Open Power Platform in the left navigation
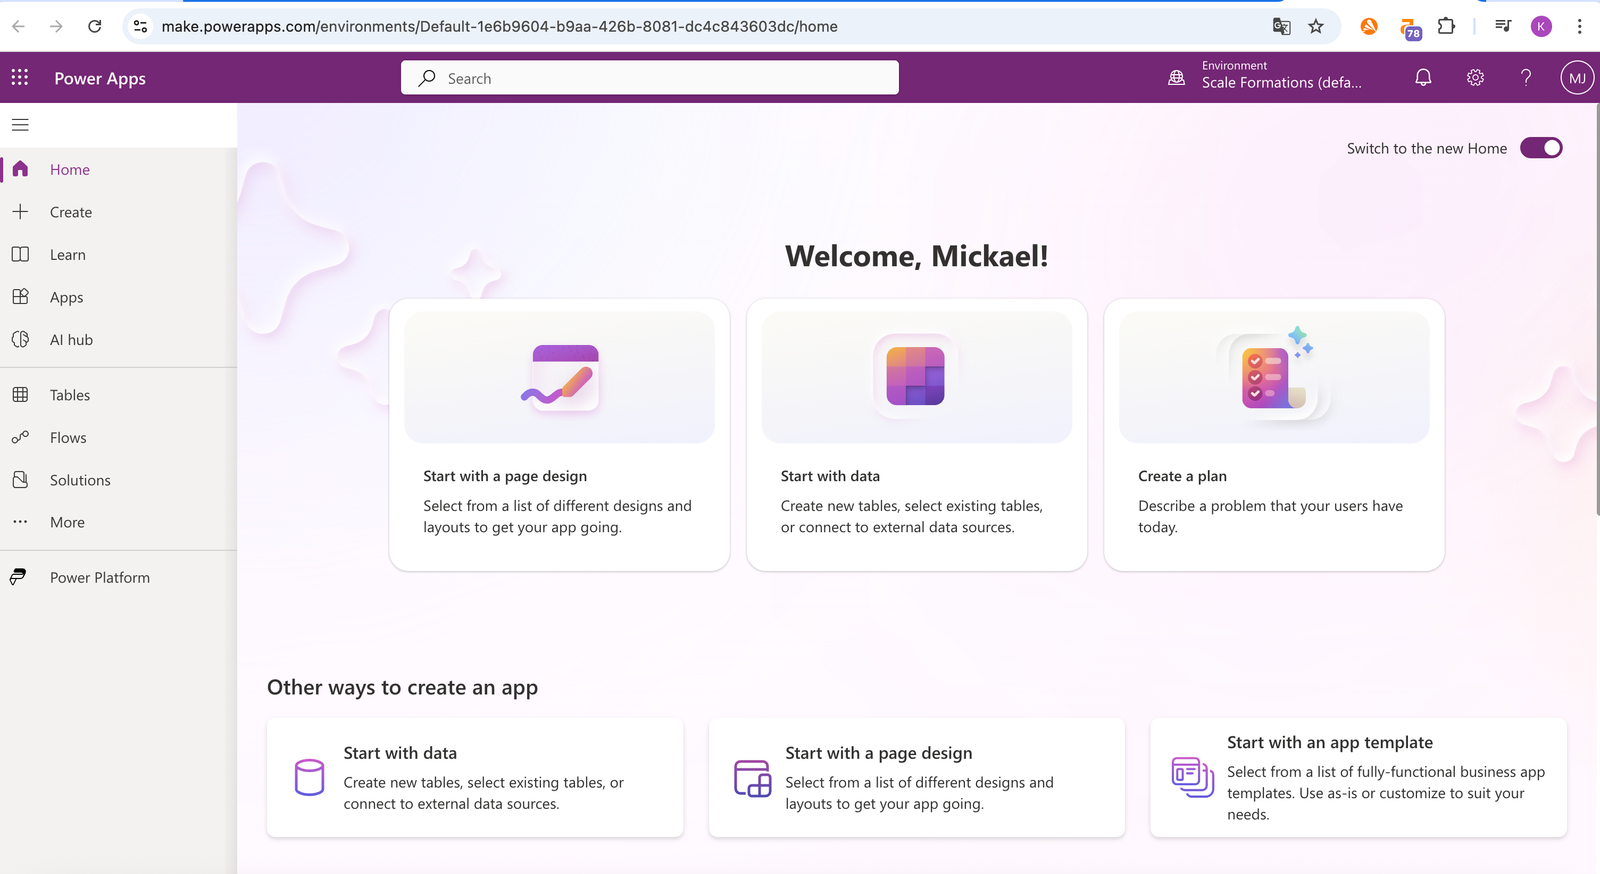The height and width of the screenshot is (874, 1600). (x=100, y=577)
